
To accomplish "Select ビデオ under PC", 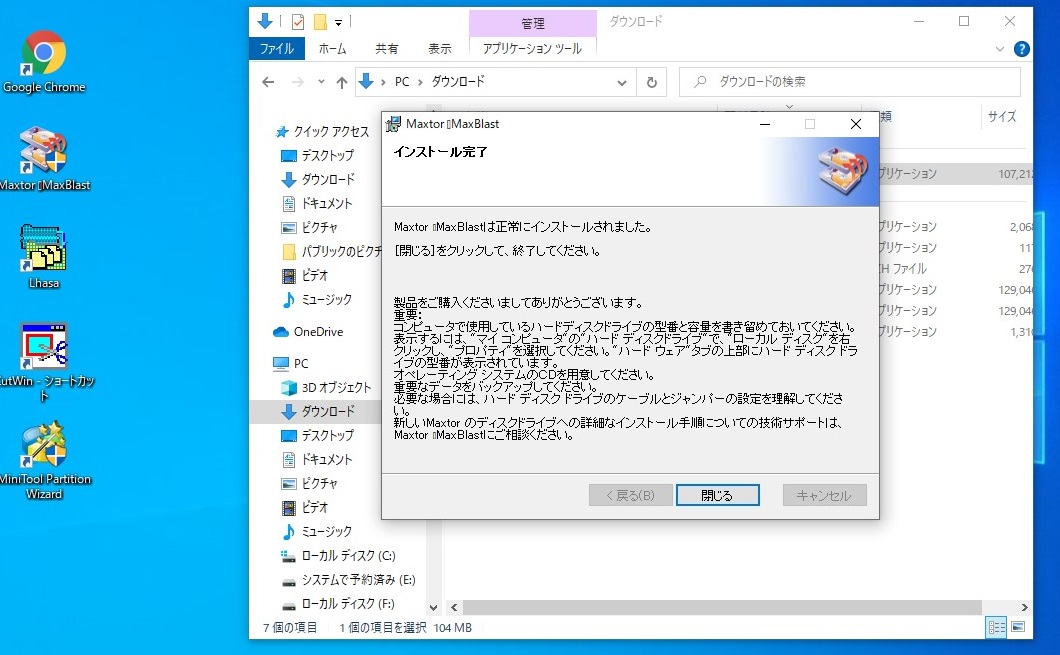I will 305,507.
